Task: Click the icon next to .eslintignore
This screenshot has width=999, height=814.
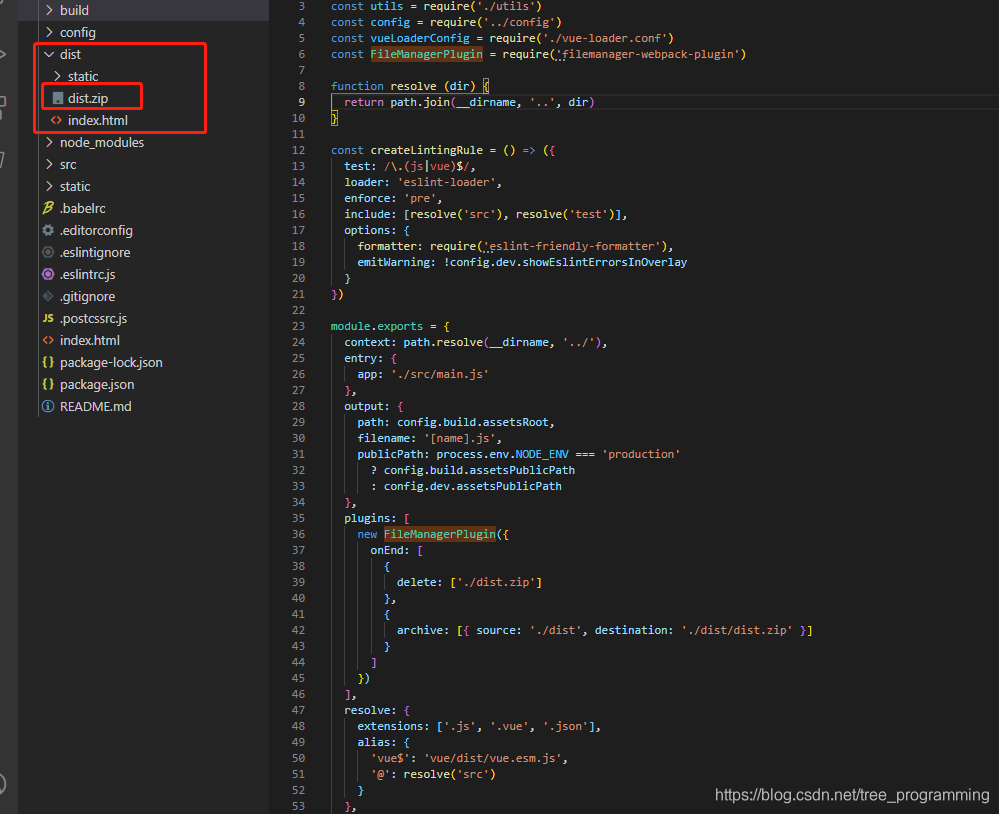Action: [x=48, y=252]
